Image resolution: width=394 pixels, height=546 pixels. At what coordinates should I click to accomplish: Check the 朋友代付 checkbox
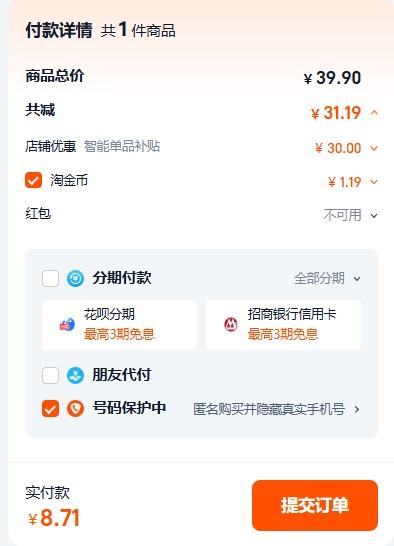(50, 375)
